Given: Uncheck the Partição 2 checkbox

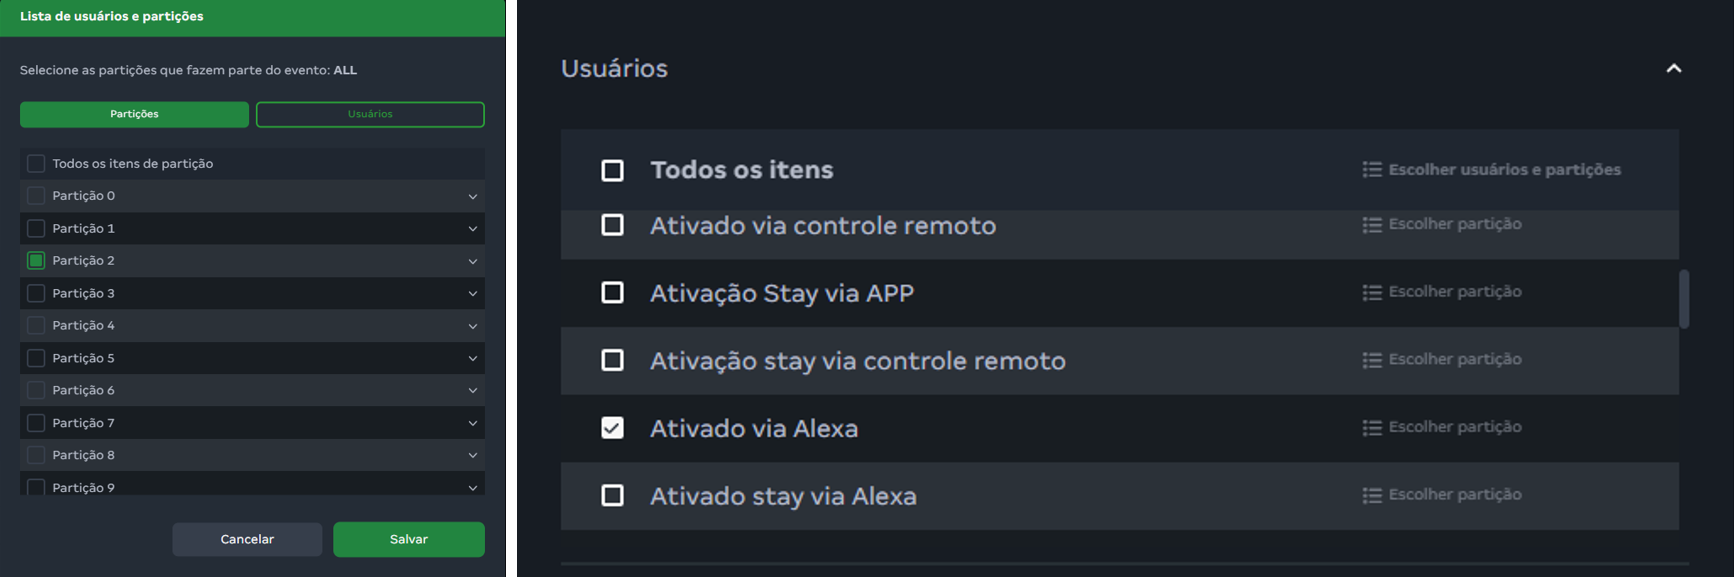Looking at the screenshot, I should (36, 260).
